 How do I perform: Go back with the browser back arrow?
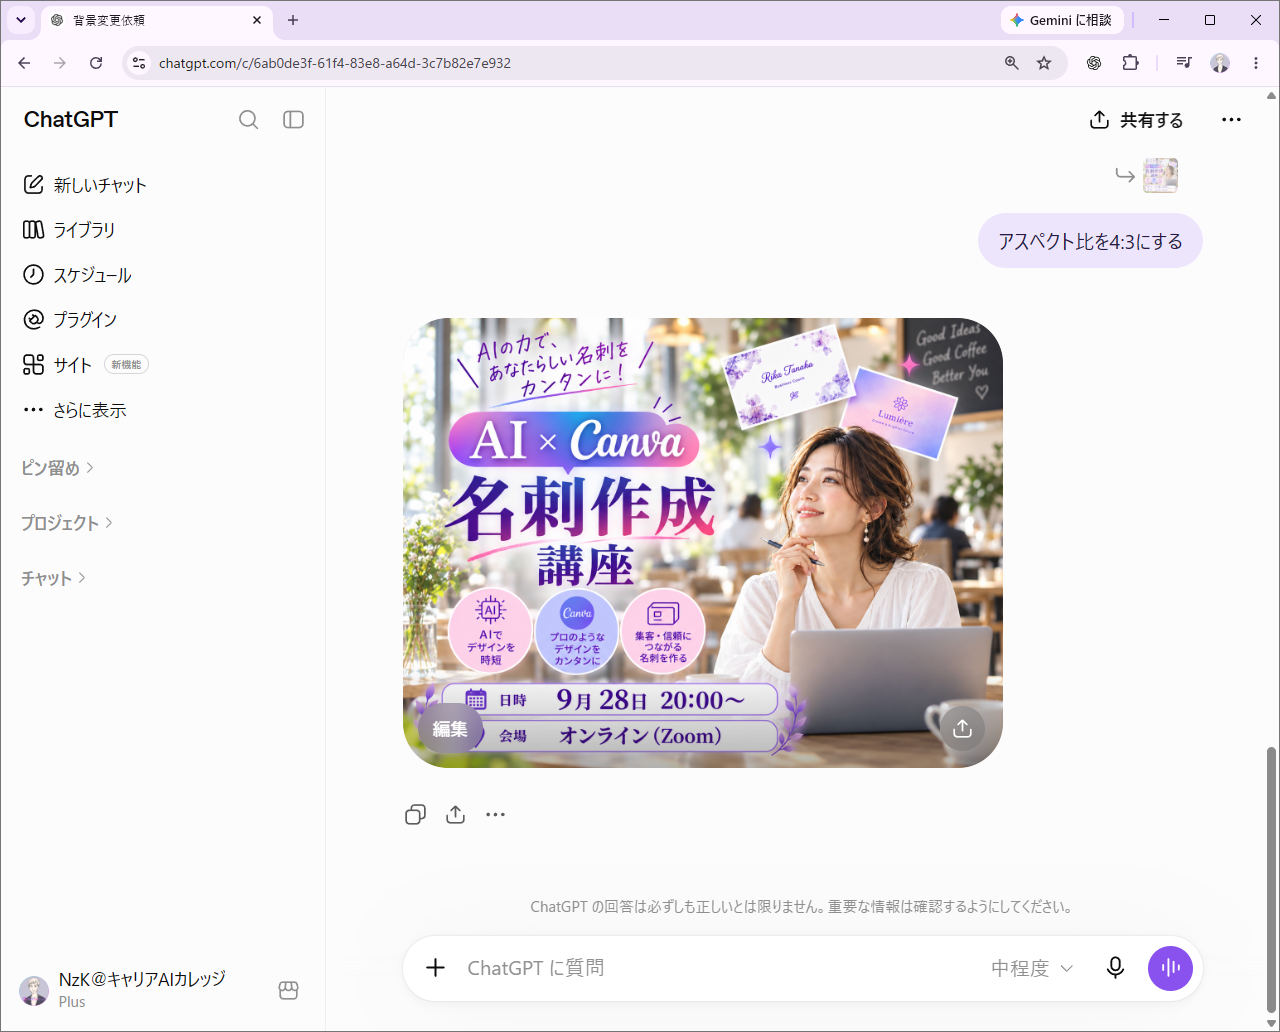[x=24, y=63]
